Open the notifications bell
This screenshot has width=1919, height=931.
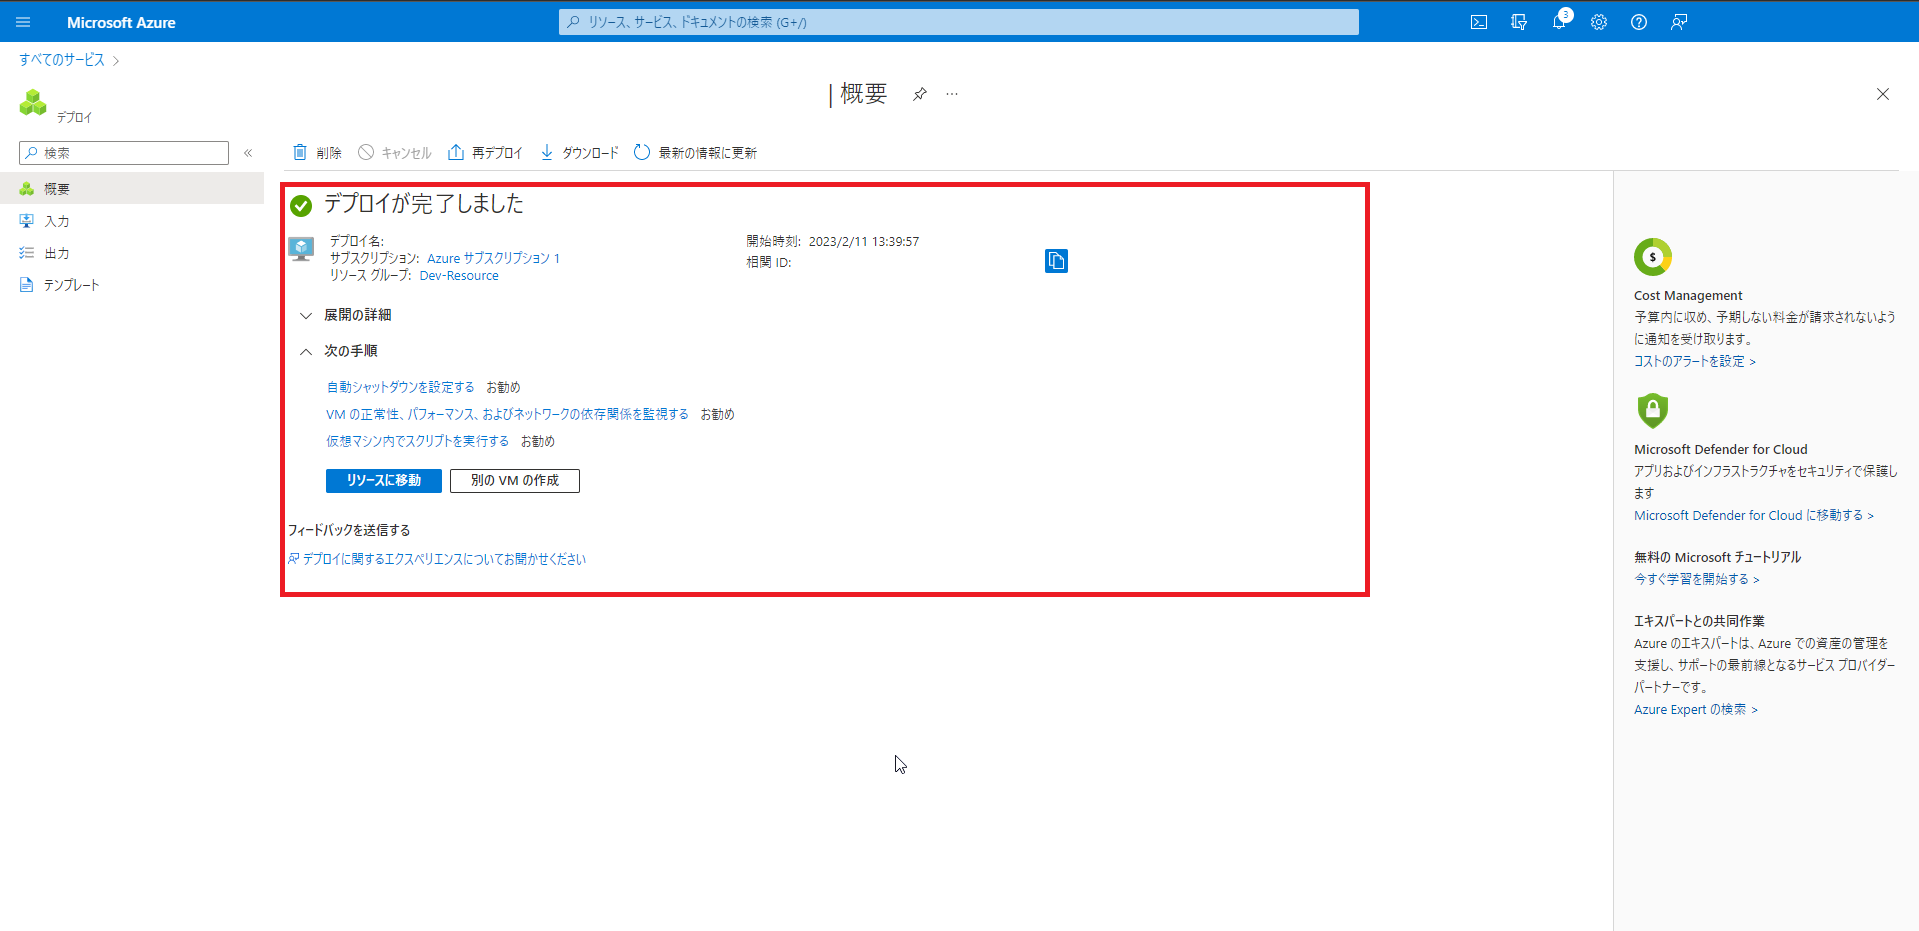[1559, 22]
